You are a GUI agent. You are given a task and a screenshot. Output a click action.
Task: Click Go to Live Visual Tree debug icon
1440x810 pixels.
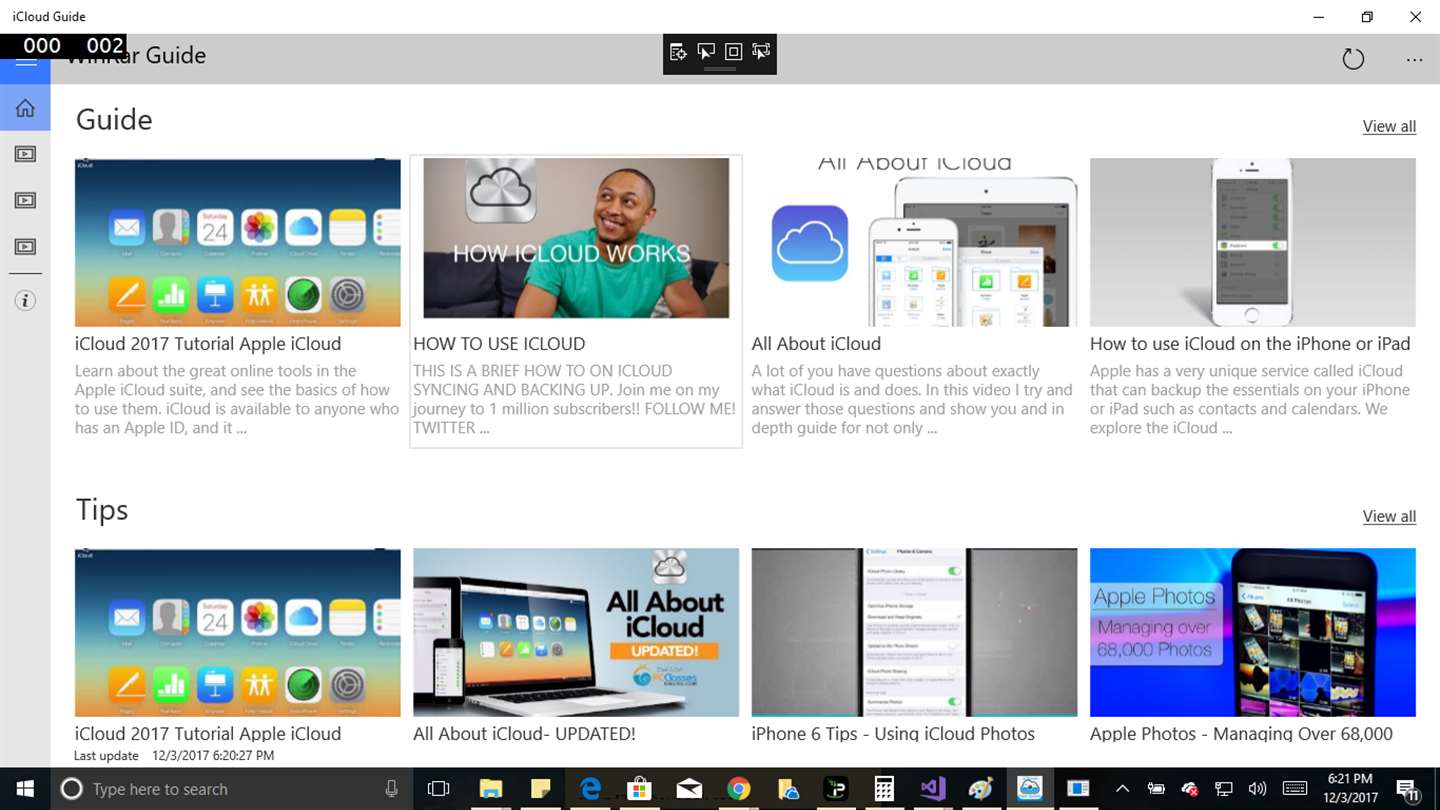tap(678, 52)
